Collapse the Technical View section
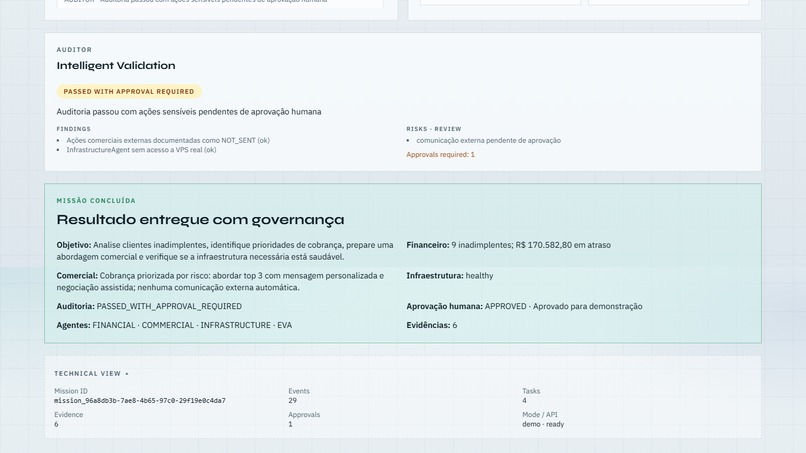Viewport: 806px width, 453px height. tap(91, 374)
